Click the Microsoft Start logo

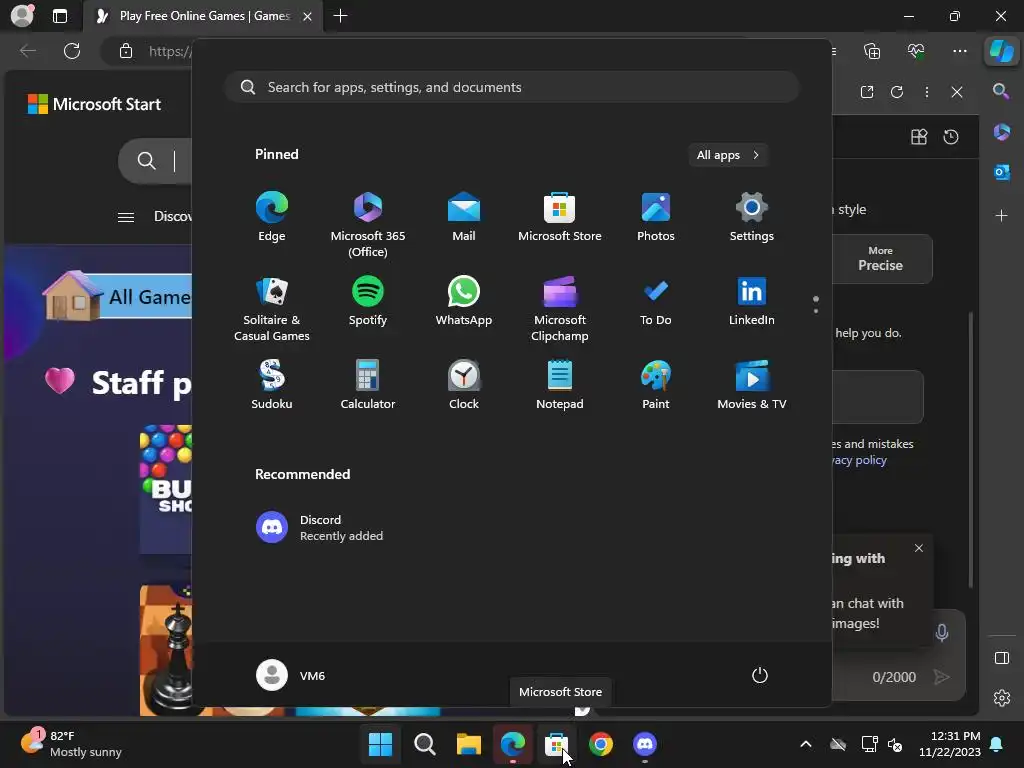pos(94,104)
